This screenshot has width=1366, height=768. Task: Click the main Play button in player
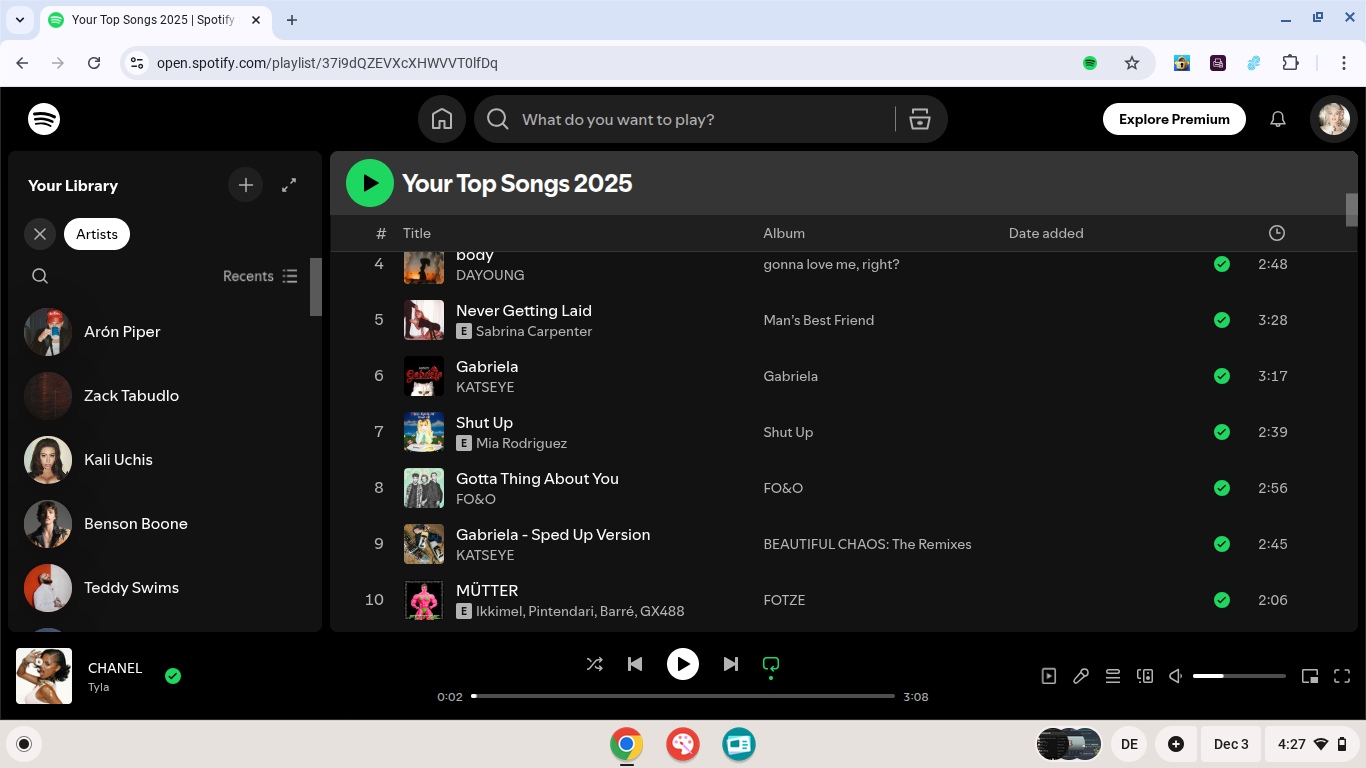point(683,664)
